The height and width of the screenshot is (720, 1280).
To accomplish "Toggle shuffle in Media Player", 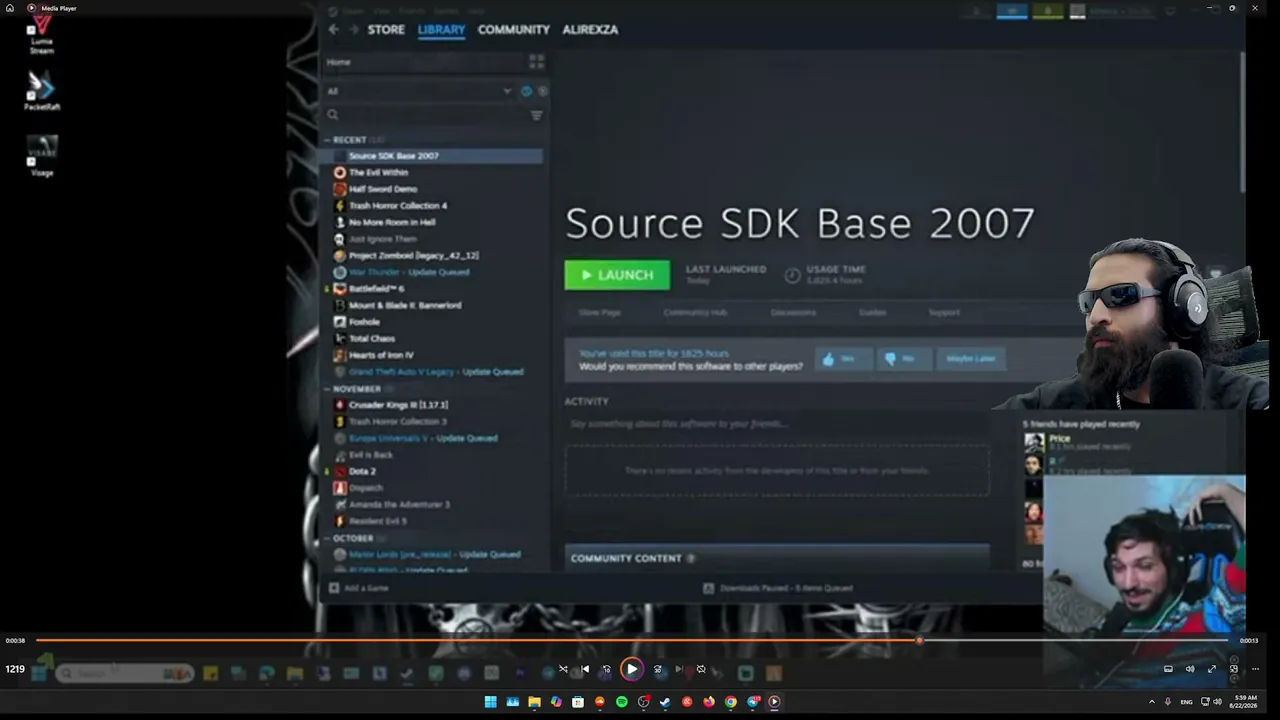I will click(563, 669).
